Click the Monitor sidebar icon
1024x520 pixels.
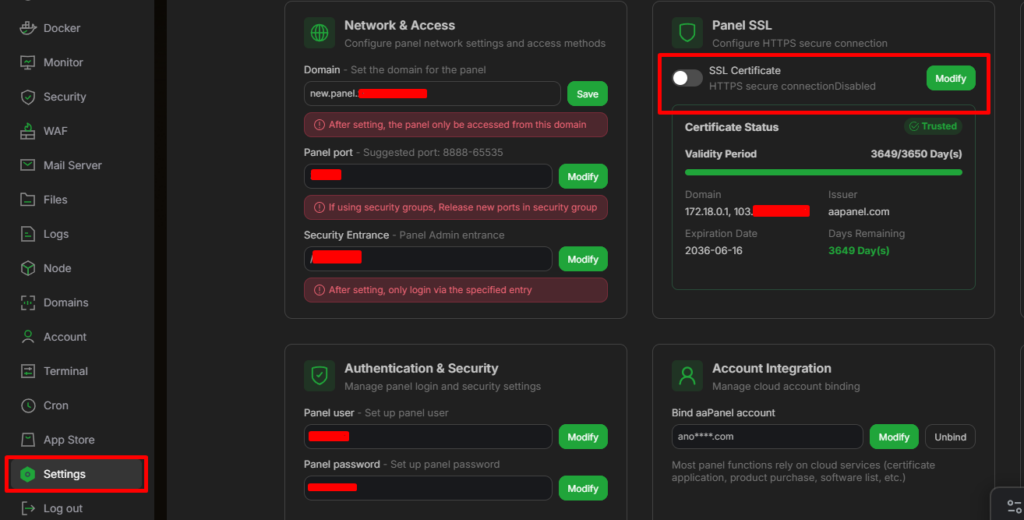[x=27, y=63]
